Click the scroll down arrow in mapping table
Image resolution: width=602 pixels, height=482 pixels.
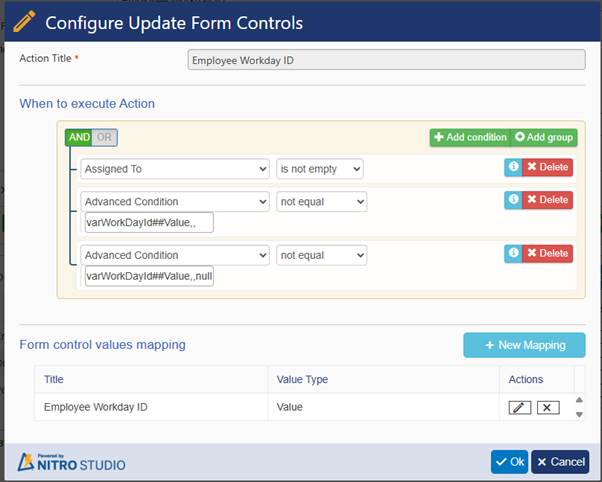(x=579, y=412)
